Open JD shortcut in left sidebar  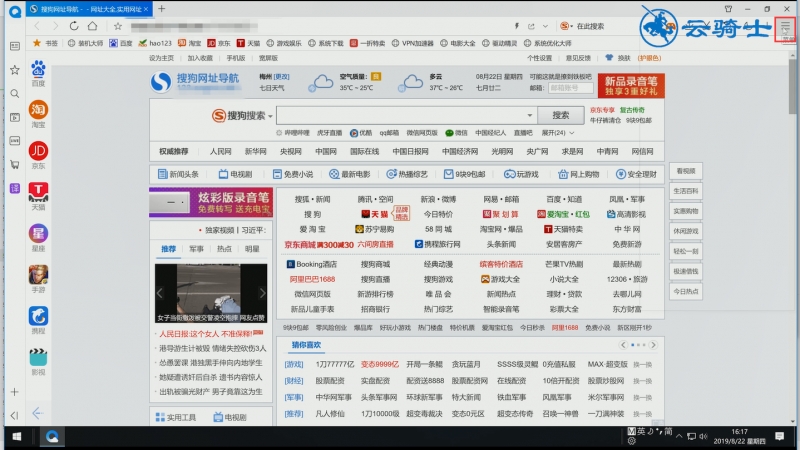[38, 155]
